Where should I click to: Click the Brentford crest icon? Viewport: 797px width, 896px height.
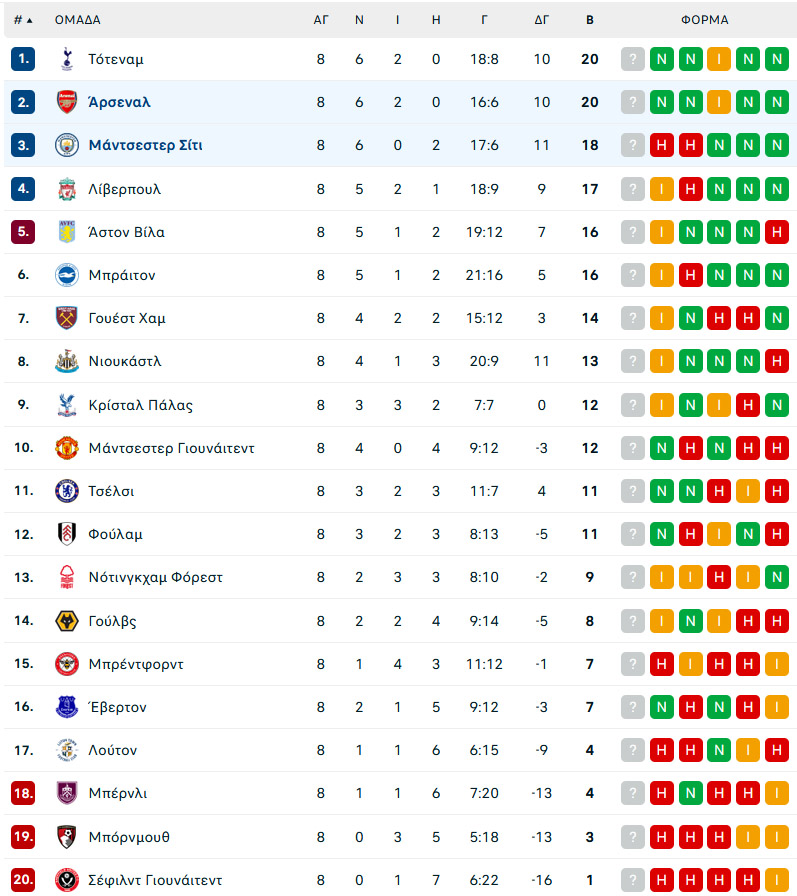coord(67,664)
